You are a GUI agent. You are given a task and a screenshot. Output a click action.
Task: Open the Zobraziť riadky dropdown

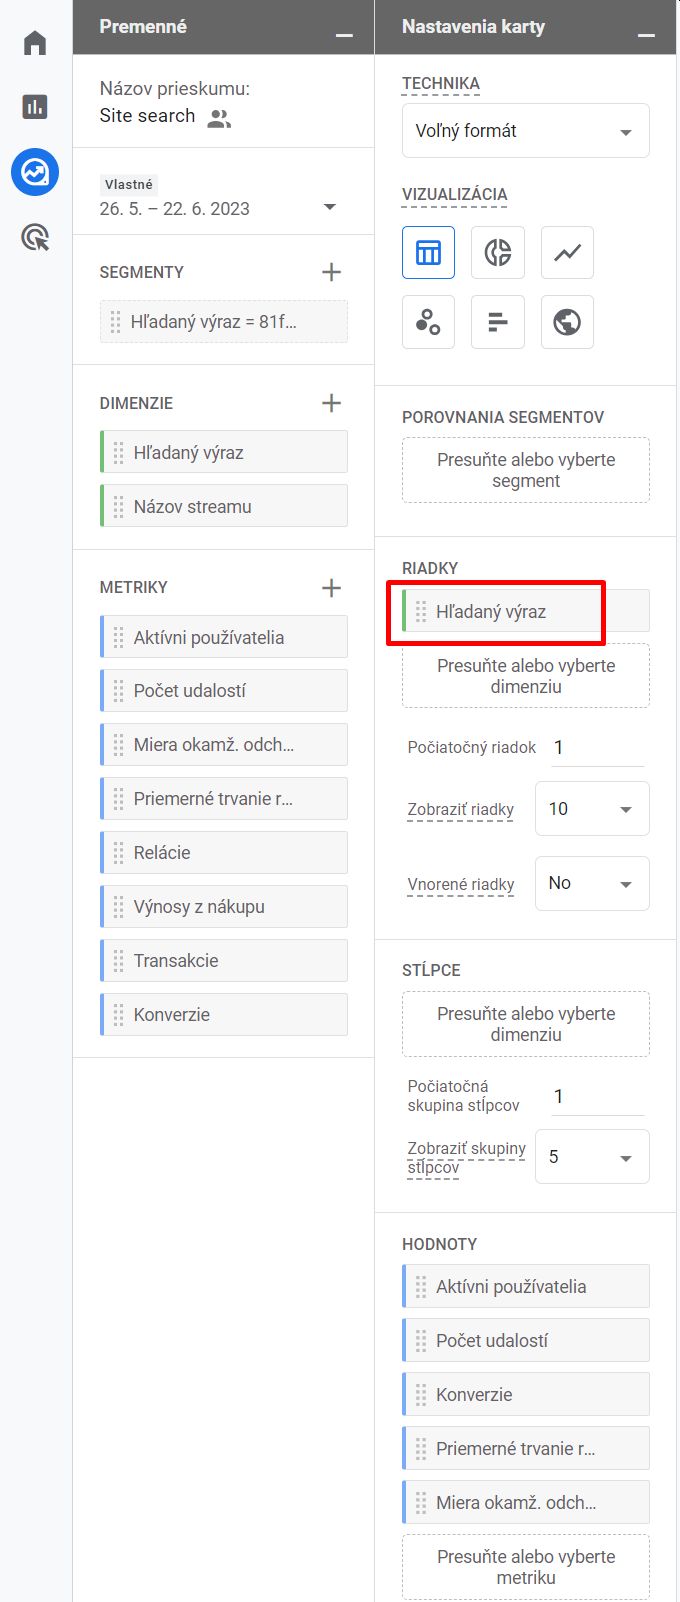(x=592, y=809)
